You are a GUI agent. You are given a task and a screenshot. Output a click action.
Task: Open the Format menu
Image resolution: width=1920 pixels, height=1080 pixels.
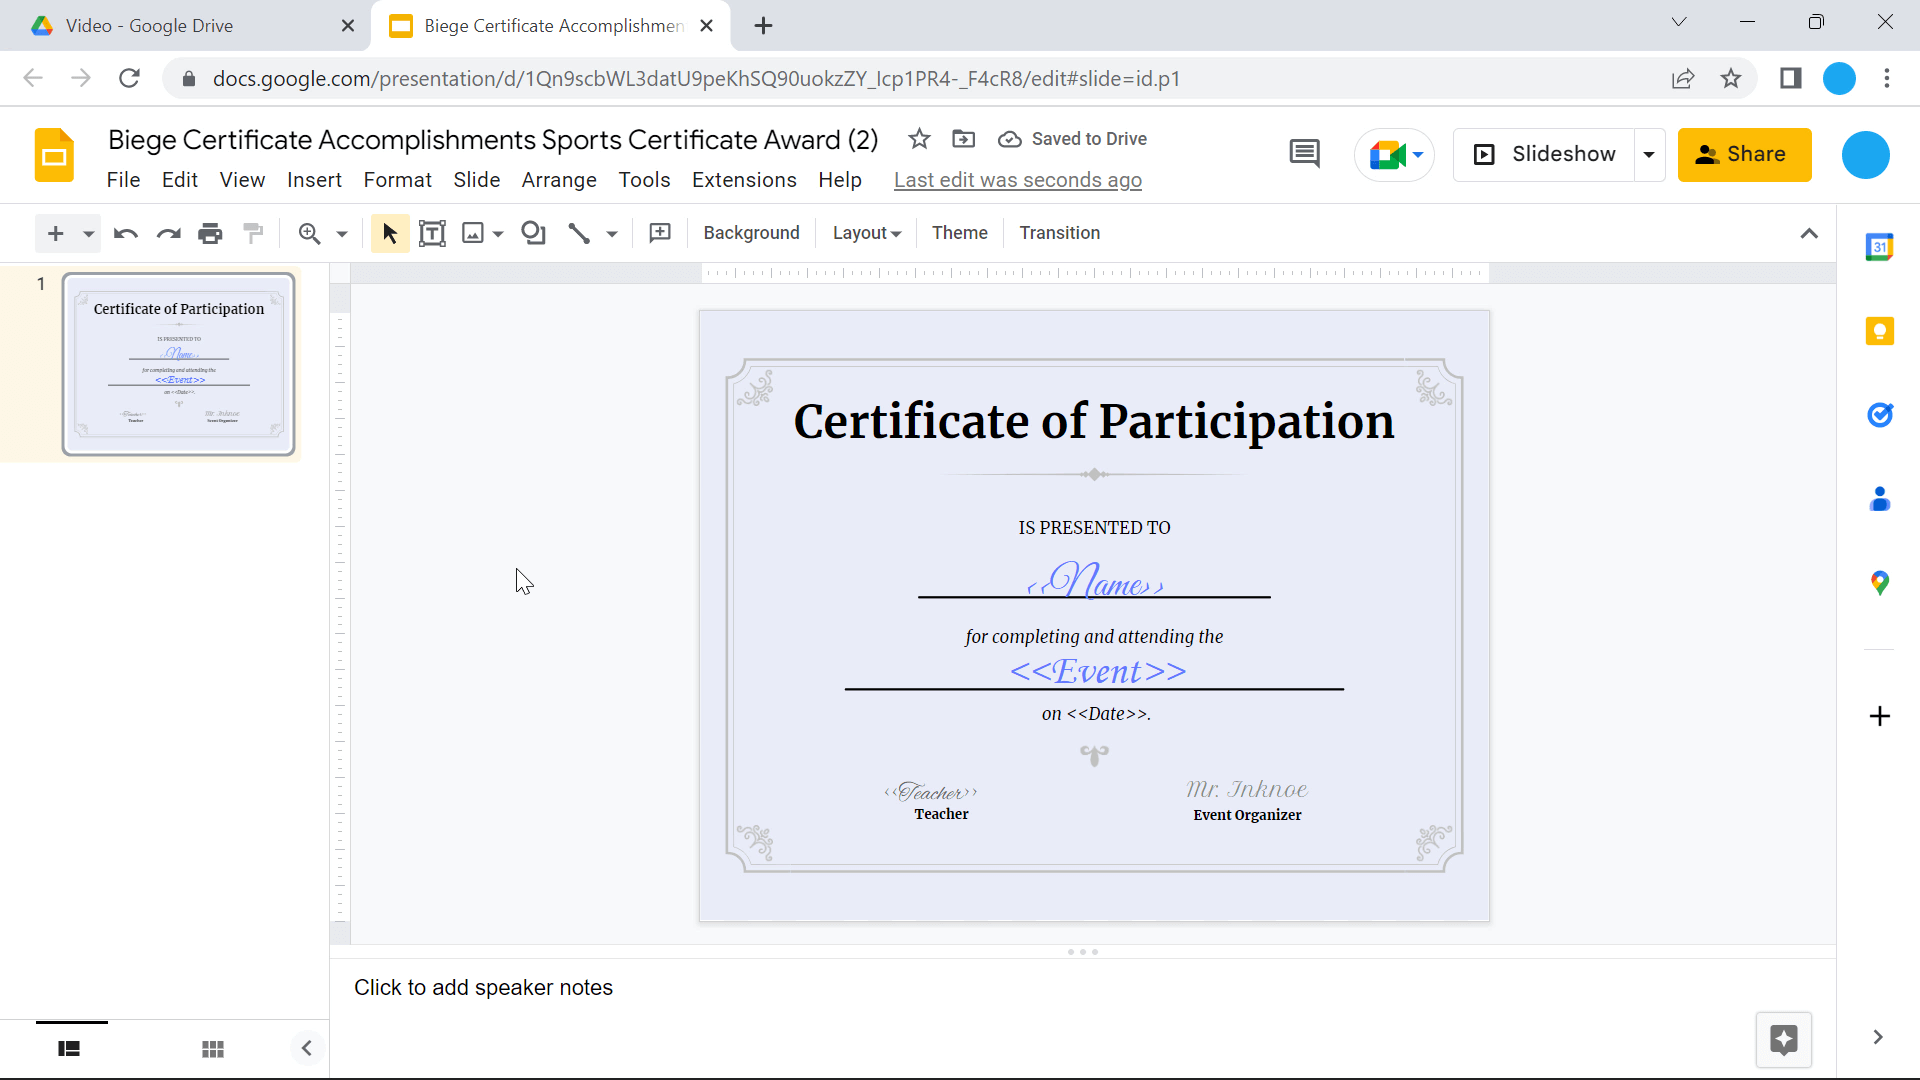(x=397, y=179)
